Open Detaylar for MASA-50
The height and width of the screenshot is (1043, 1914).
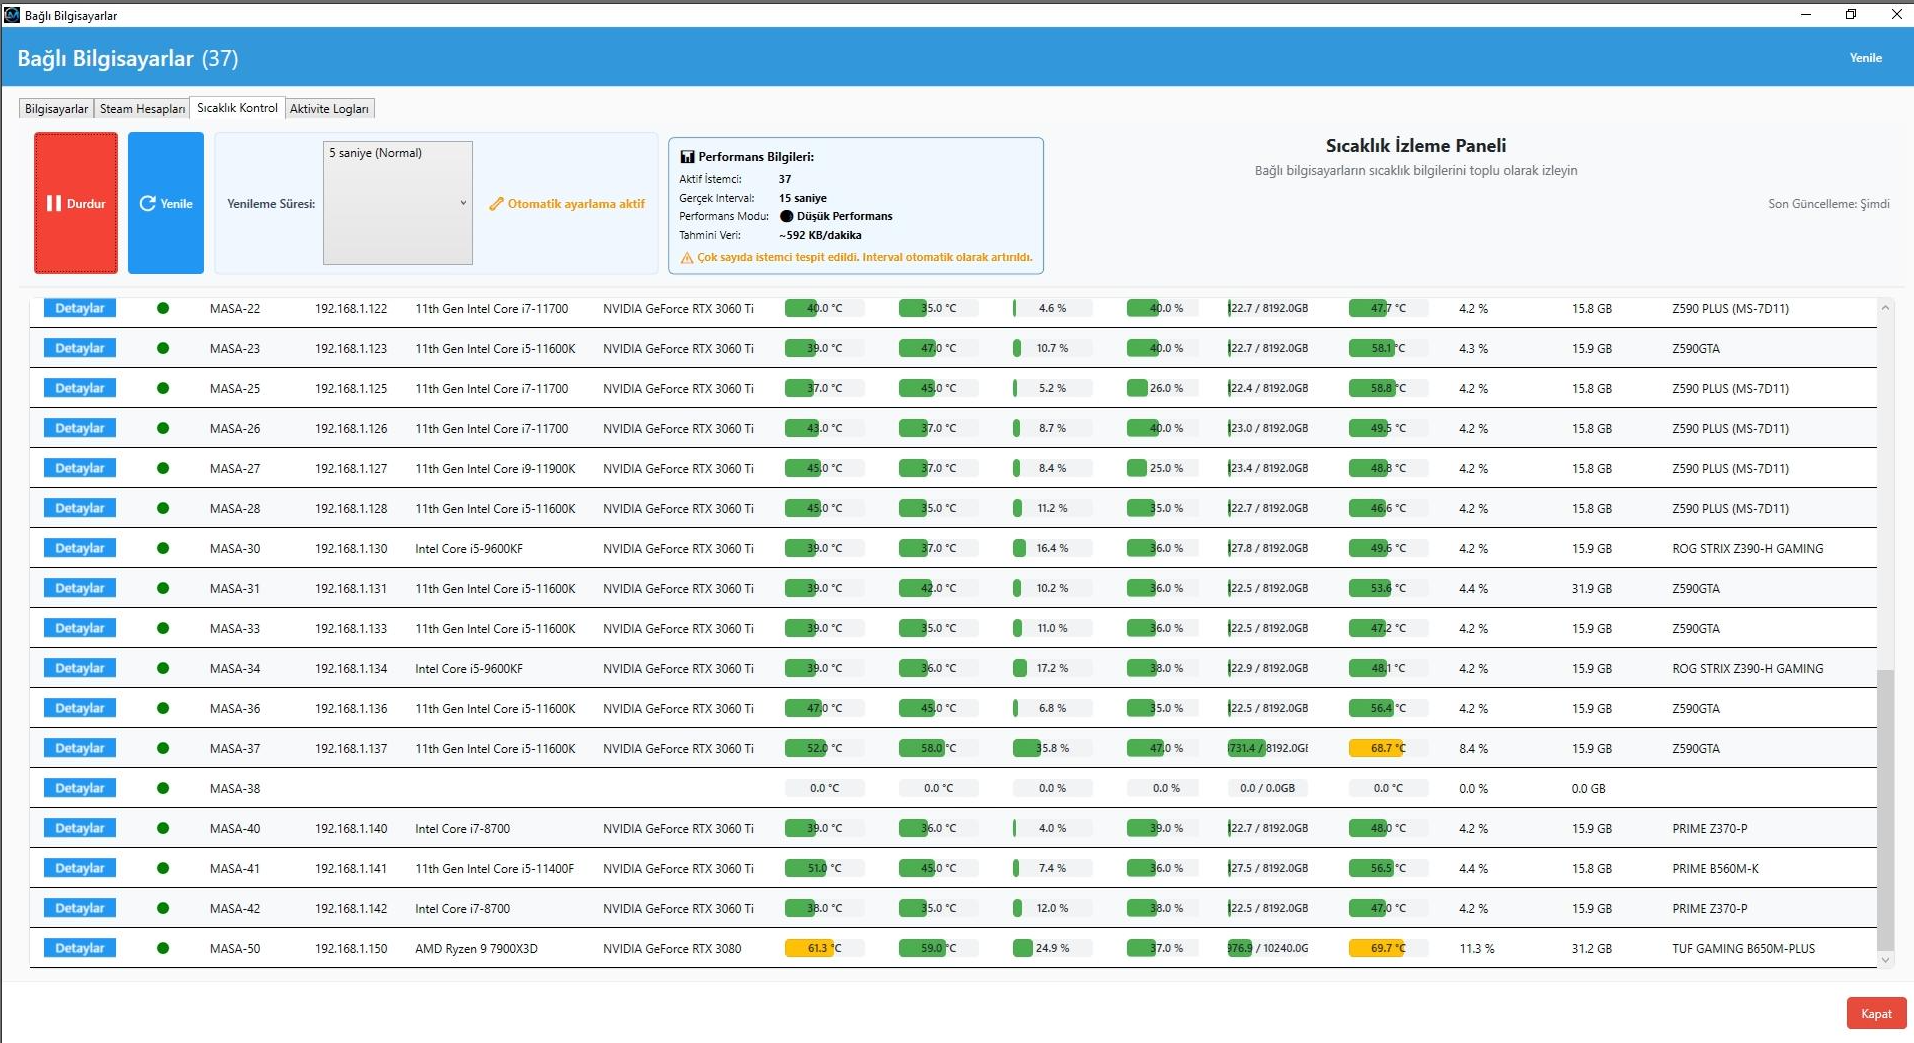80,948
